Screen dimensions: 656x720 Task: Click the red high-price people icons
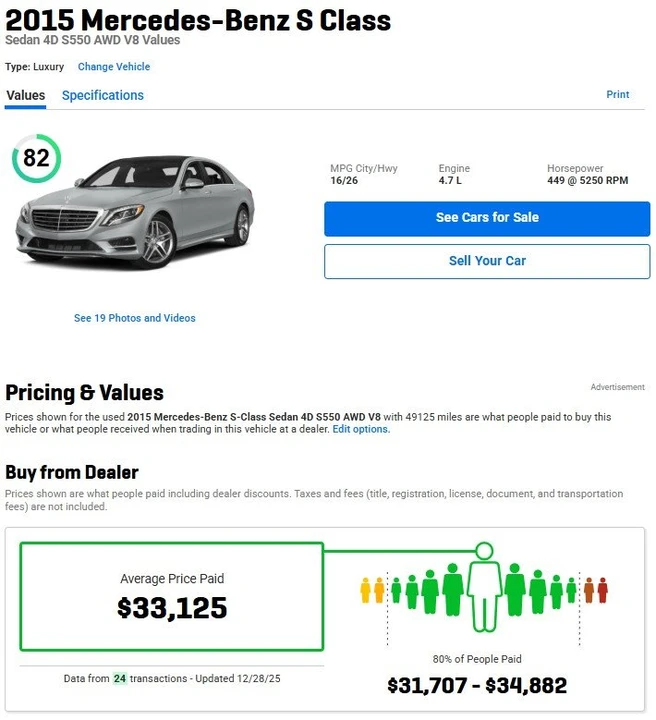coord(596,590)
